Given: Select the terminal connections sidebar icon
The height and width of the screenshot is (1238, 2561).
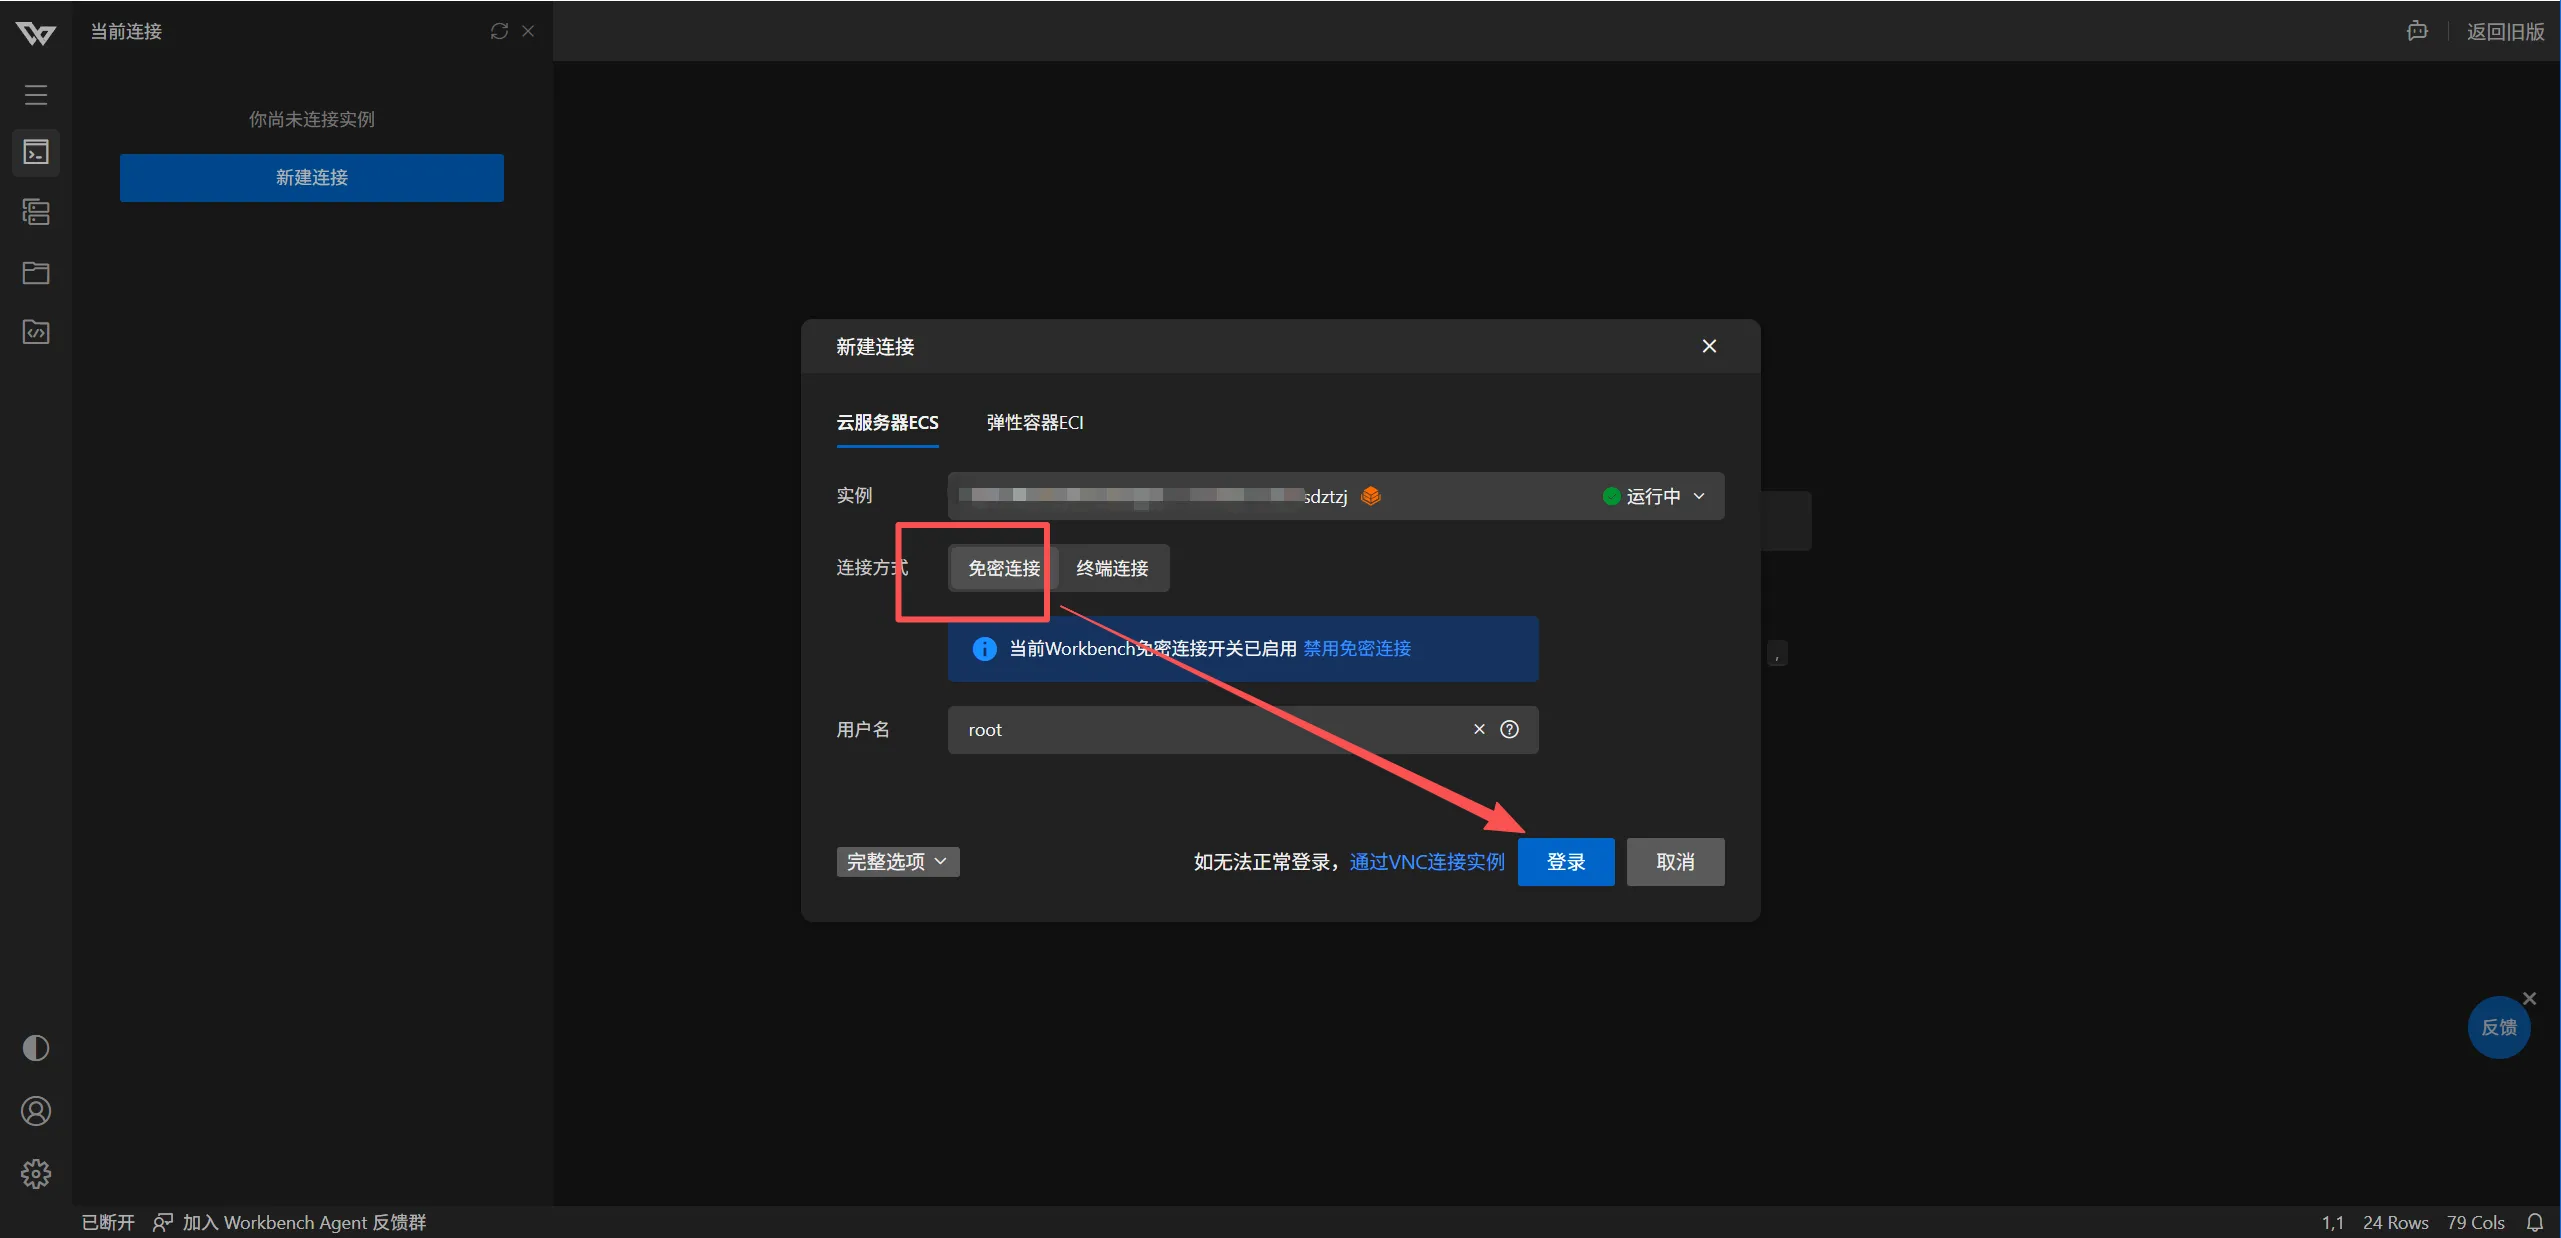Looking at the screenshot, I should coord(36,152).
